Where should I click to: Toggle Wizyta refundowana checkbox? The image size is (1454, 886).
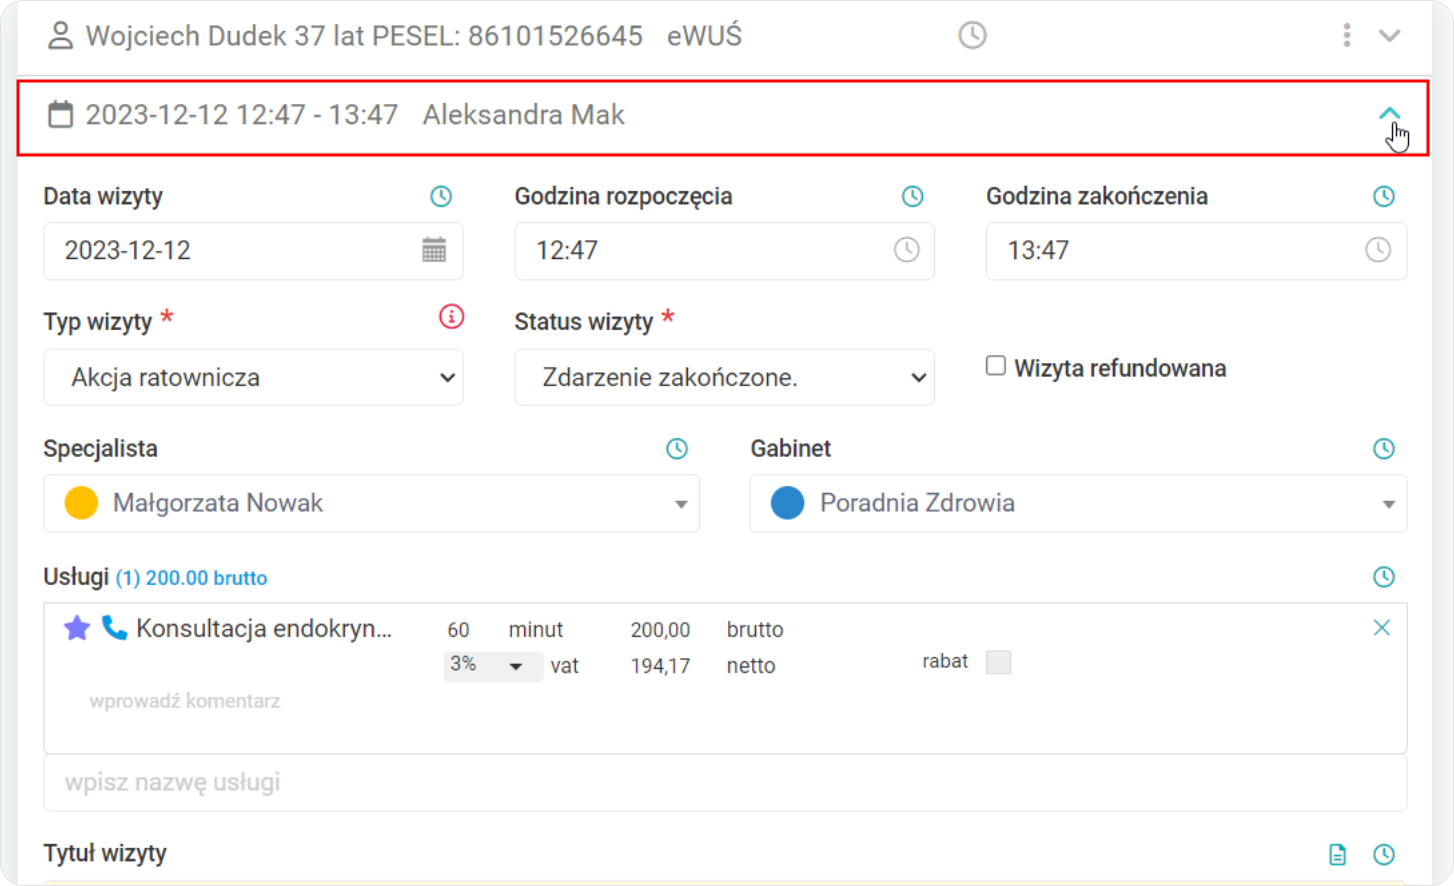[x=996, y=366]
